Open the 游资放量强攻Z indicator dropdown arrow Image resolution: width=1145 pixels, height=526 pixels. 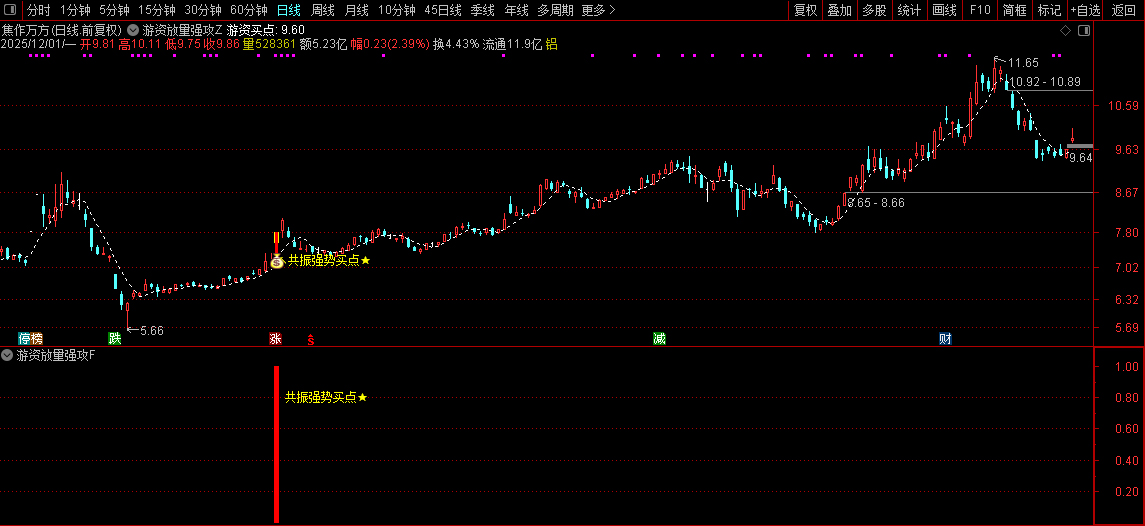click(132, 31)
